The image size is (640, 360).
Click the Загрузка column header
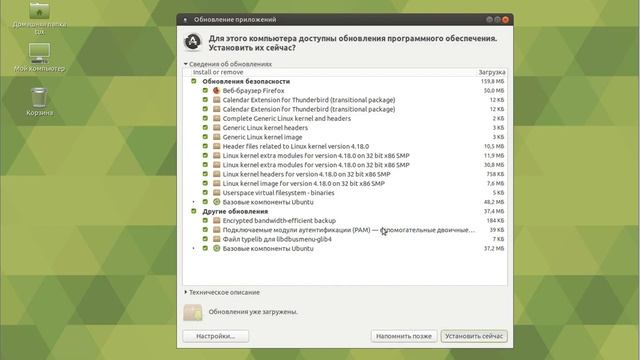491,72
